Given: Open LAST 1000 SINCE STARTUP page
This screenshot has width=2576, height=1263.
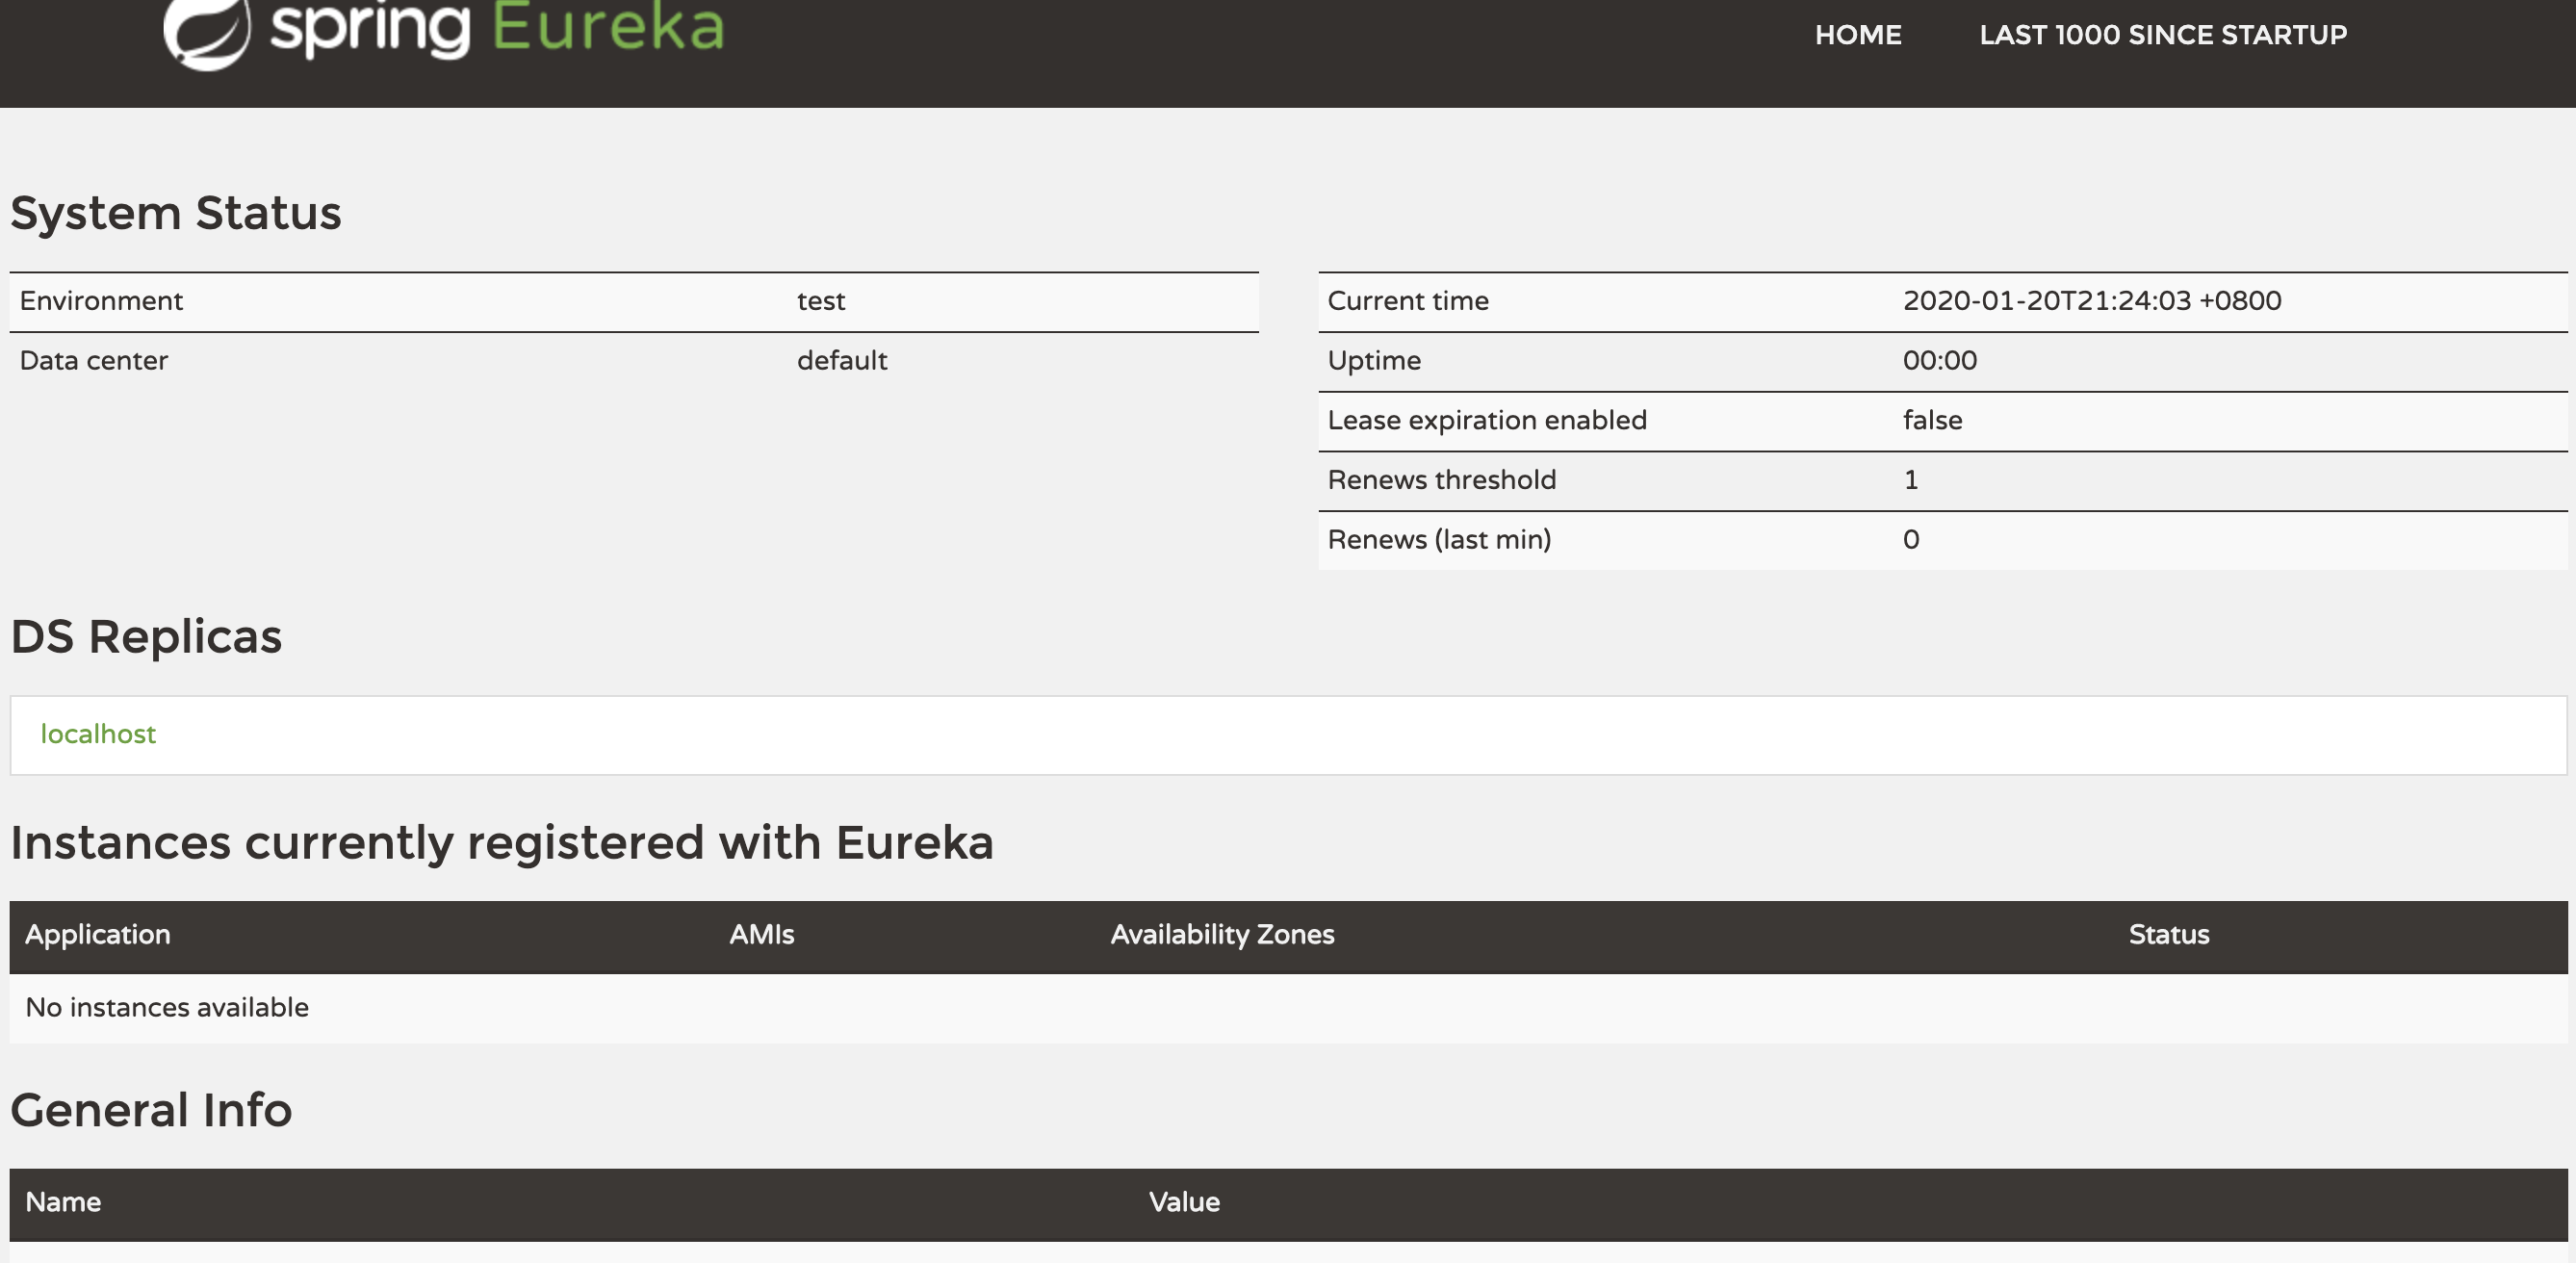Looking at the screenshot, I should tap(2162, 35).
